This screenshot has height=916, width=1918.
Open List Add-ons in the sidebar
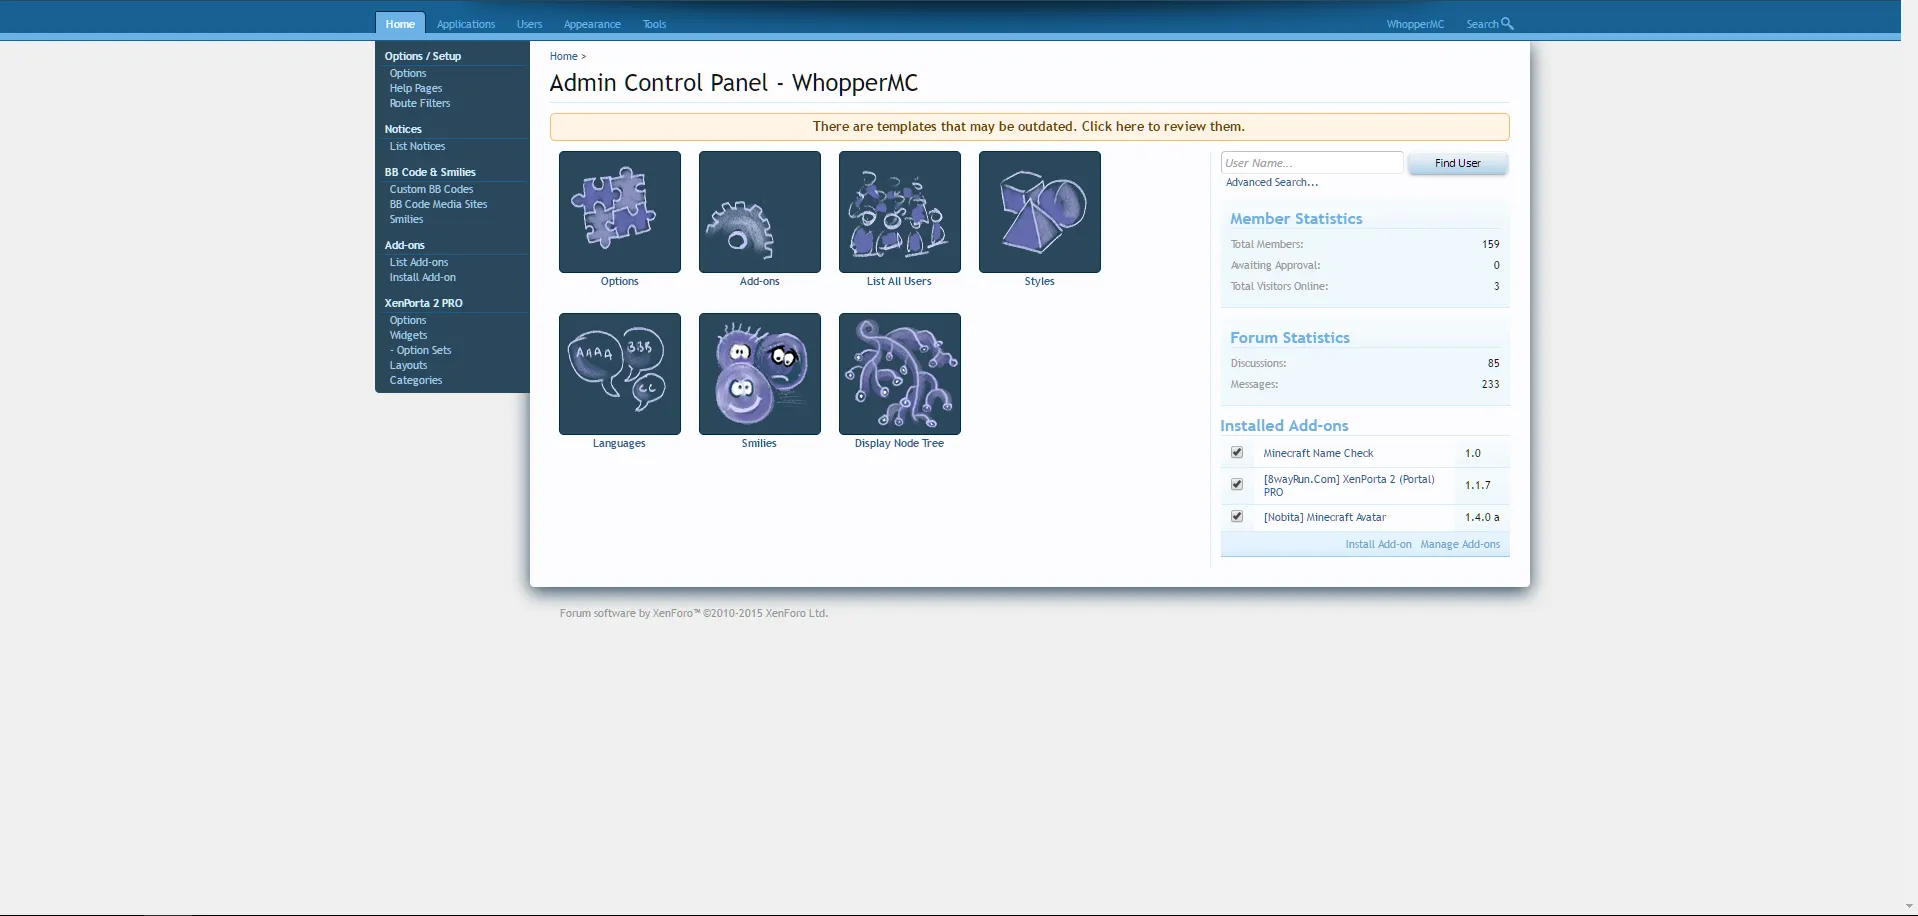(419, 263)
